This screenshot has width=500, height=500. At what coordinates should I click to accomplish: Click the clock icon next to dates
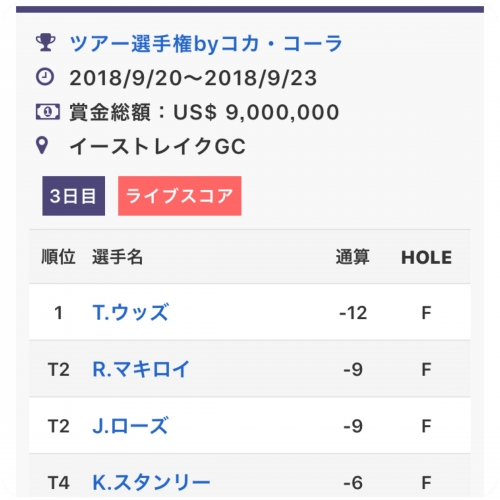coord(45,77)
